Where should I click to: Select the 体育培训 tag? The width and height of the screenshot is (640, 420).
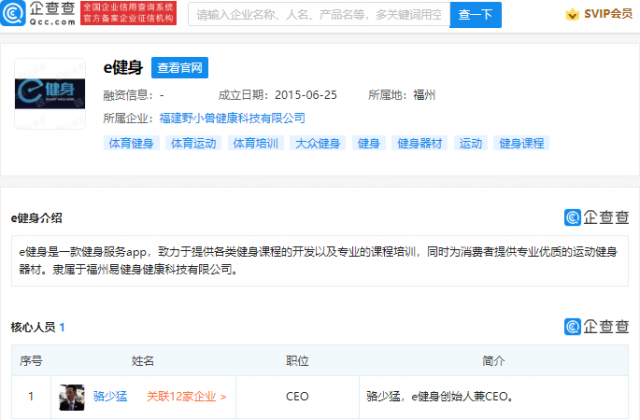256,143
